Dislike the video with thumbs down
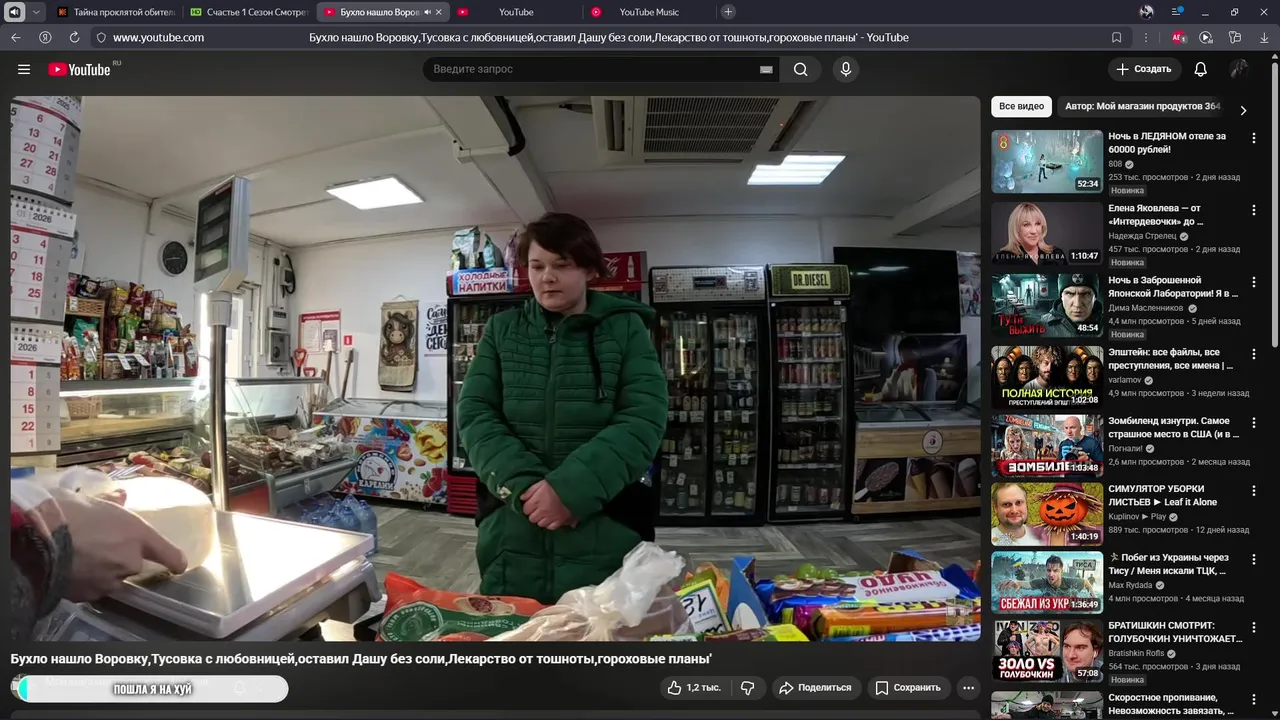 pos(747,688)
